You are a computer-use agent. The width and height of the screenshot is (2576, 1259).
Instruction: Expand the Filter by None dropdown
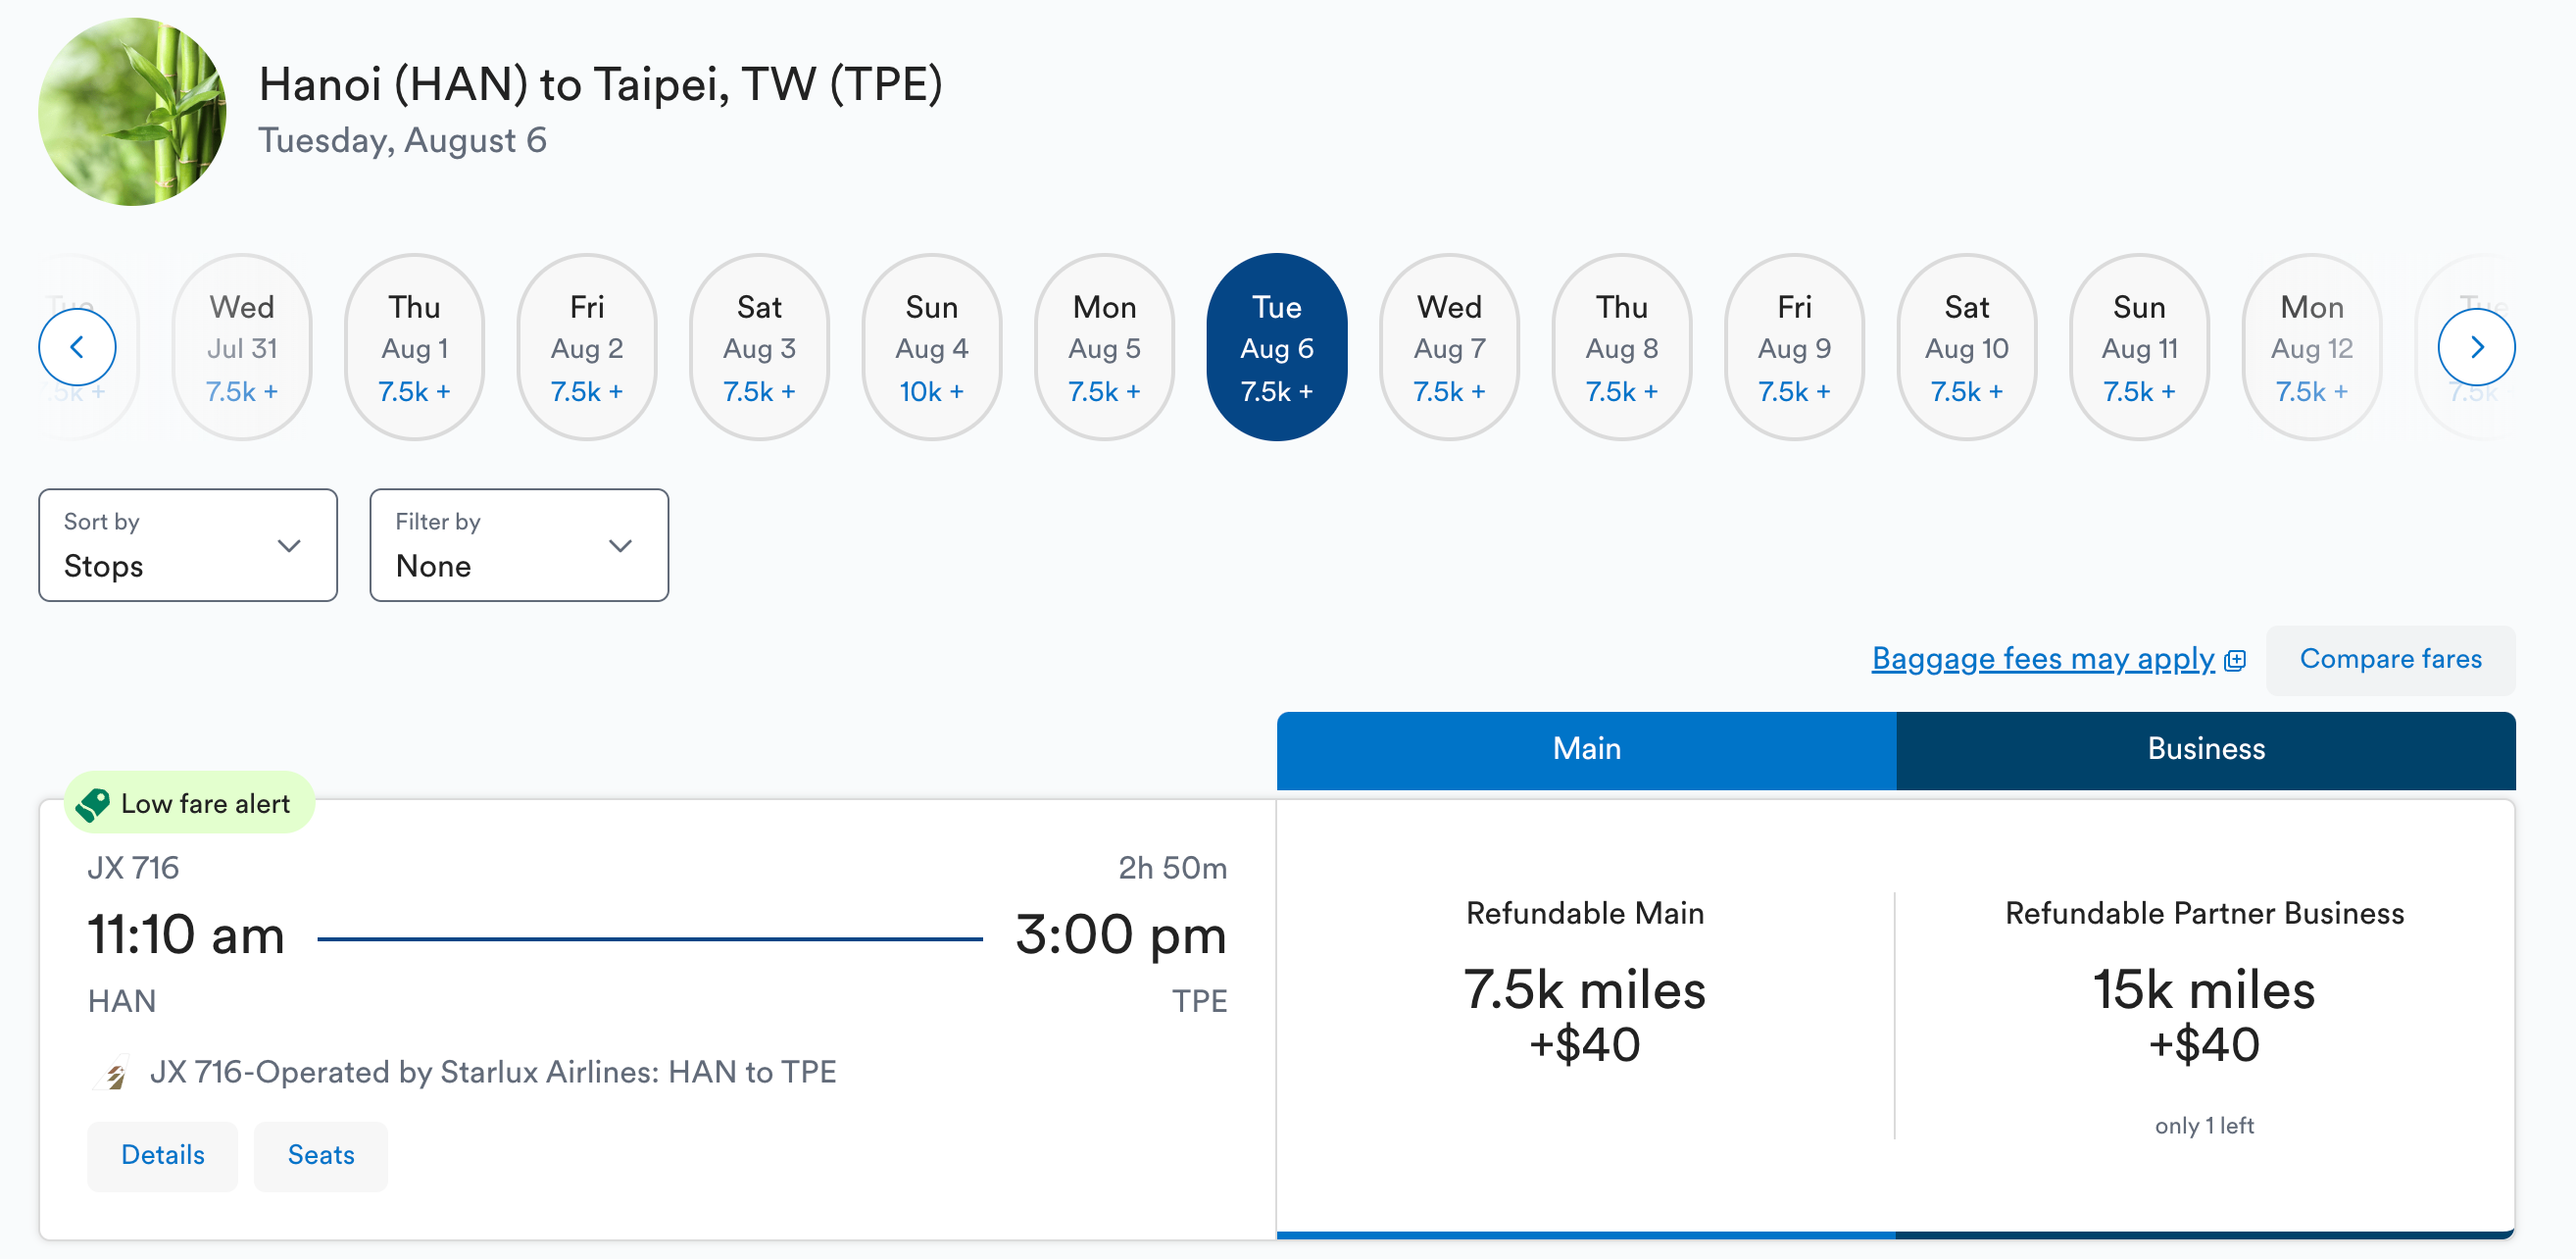[518, 545]
